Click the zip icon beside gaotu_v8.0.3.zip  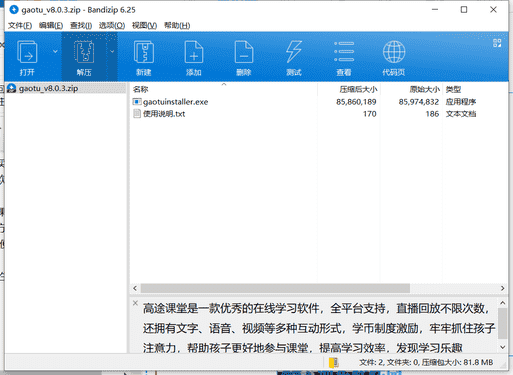[x=12, y=88]
